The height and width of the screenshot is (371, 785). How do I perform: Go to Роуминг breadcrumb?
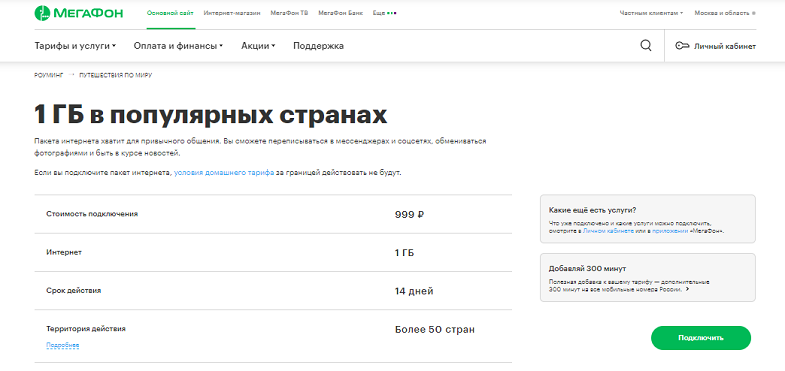(x=49, y=75)
